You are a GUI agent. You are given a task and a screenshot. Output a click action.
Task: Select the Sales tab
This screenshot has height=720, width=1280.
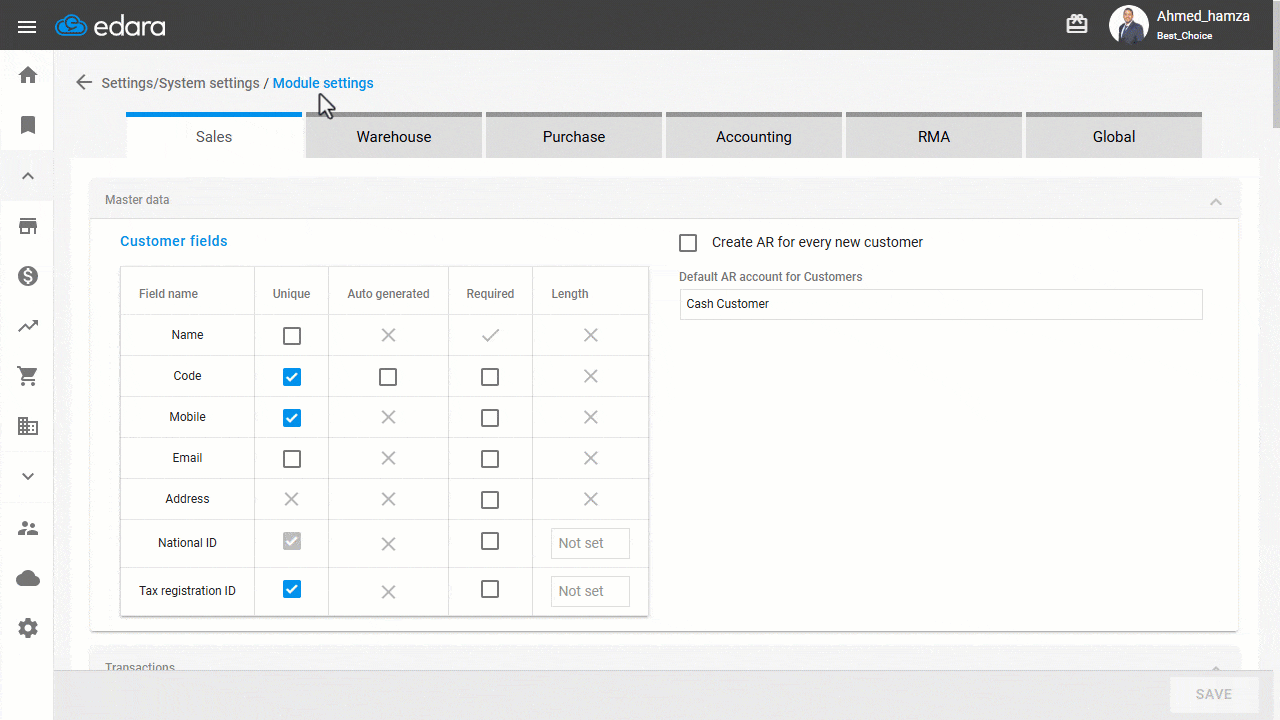(214, 135)
